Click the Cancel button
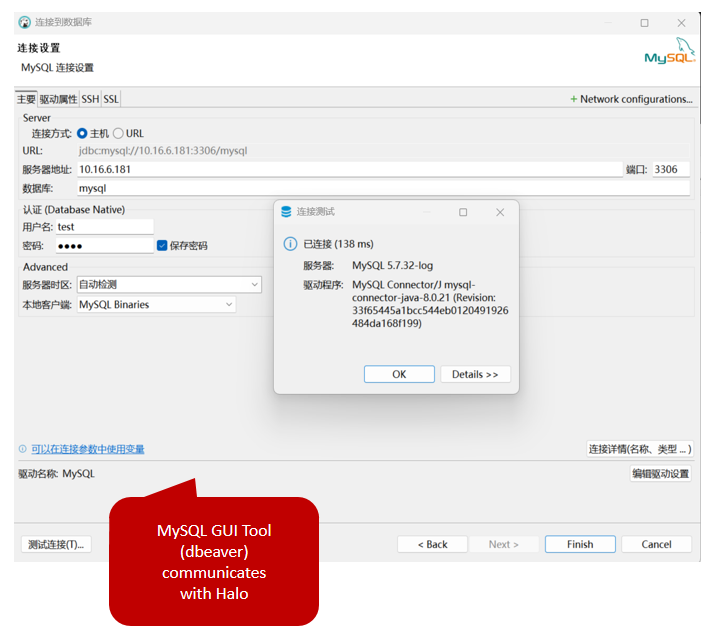Screen dimensions: 712x631 [656, 544]
